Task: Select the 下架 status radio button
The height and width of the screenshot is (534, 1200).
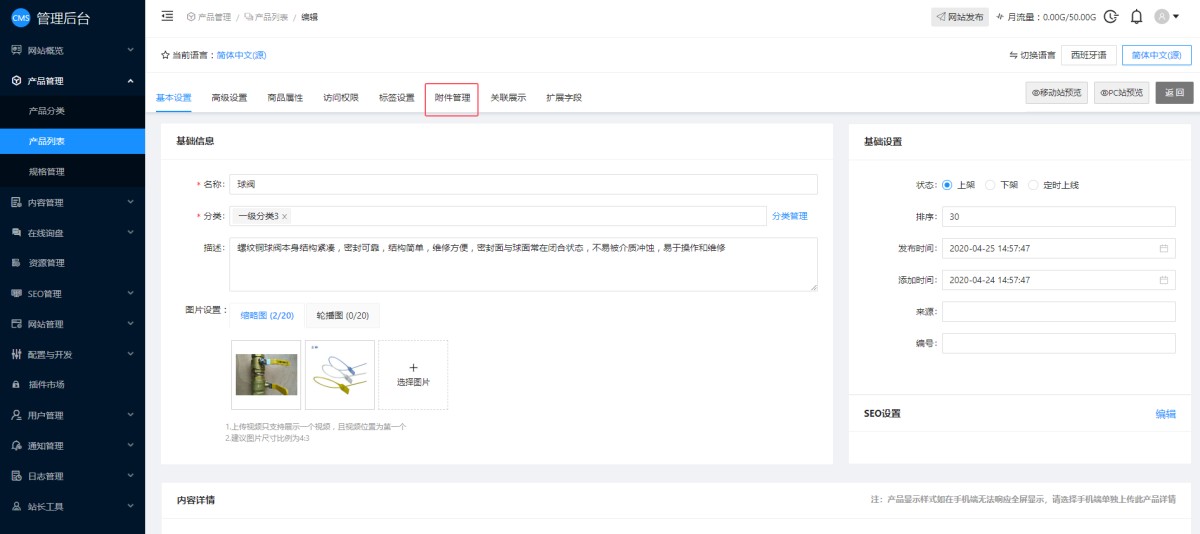Action: [x=990, y=185]
